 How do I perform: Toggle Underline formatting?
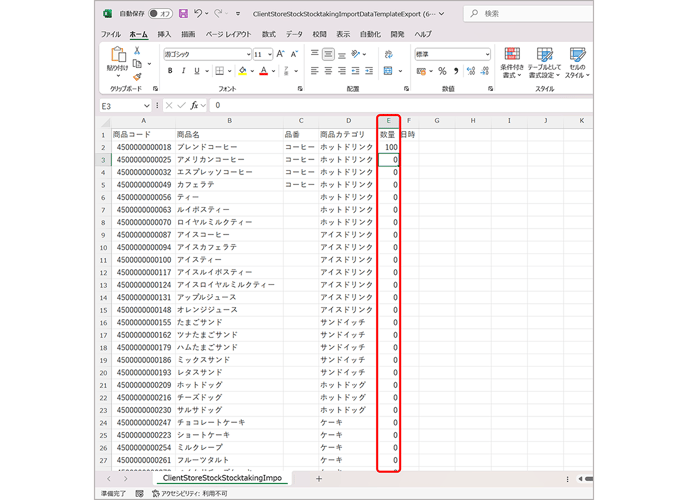click(x=197, y=71)
